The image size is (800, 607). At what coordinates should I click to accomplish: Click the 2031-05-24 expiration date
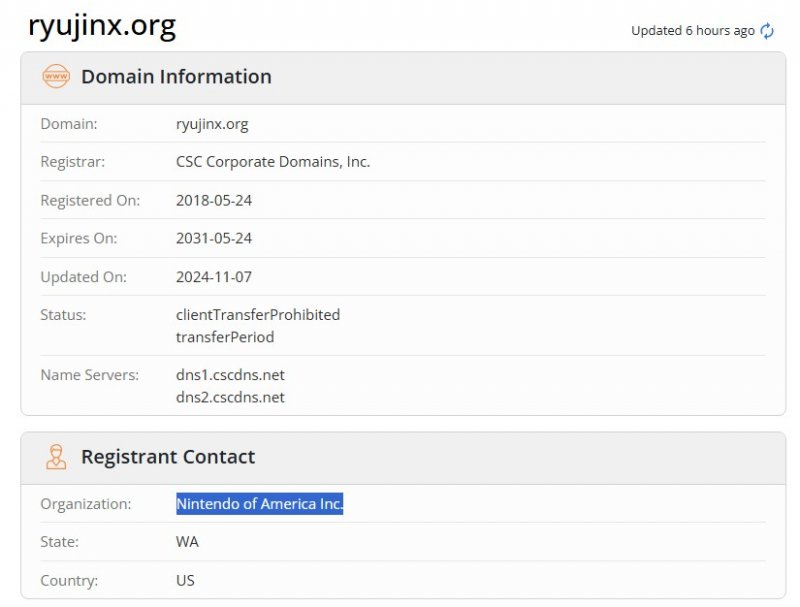pos(214,238)
